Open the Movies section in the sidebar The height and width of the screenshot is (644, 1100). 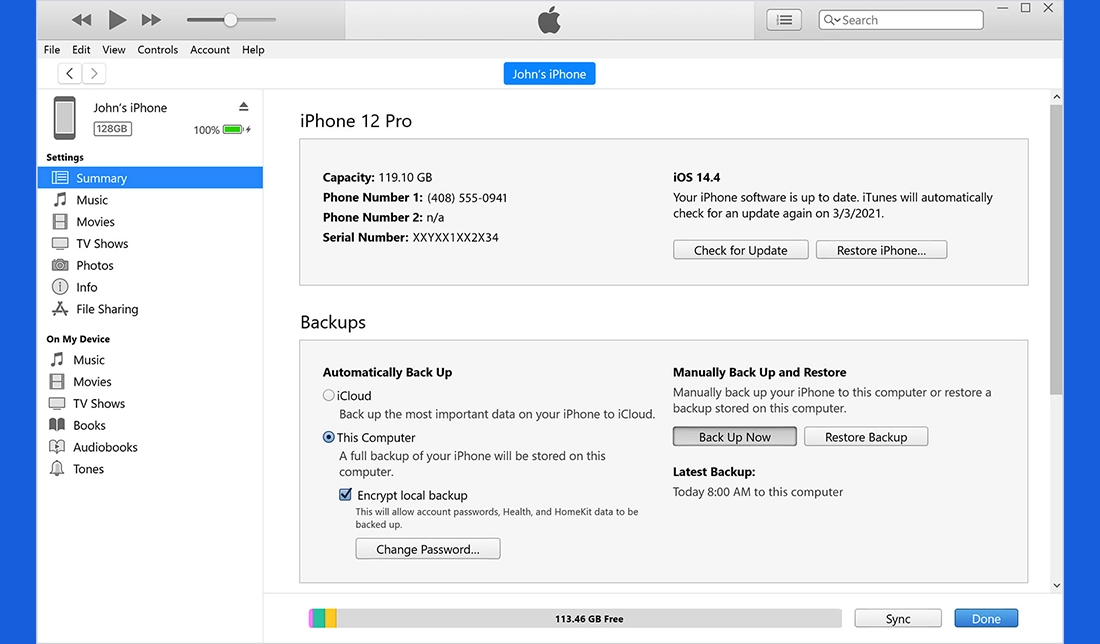point(95,221)
